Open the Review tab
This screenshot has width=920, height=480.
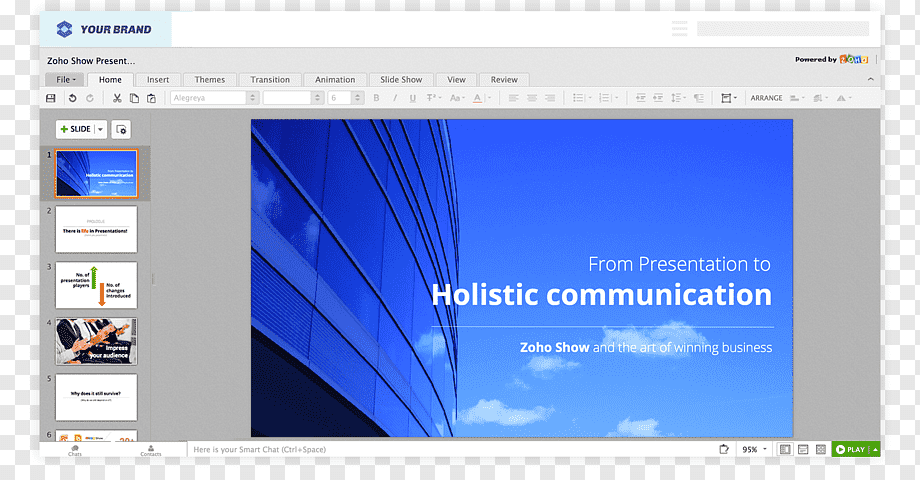click(504, 80)
